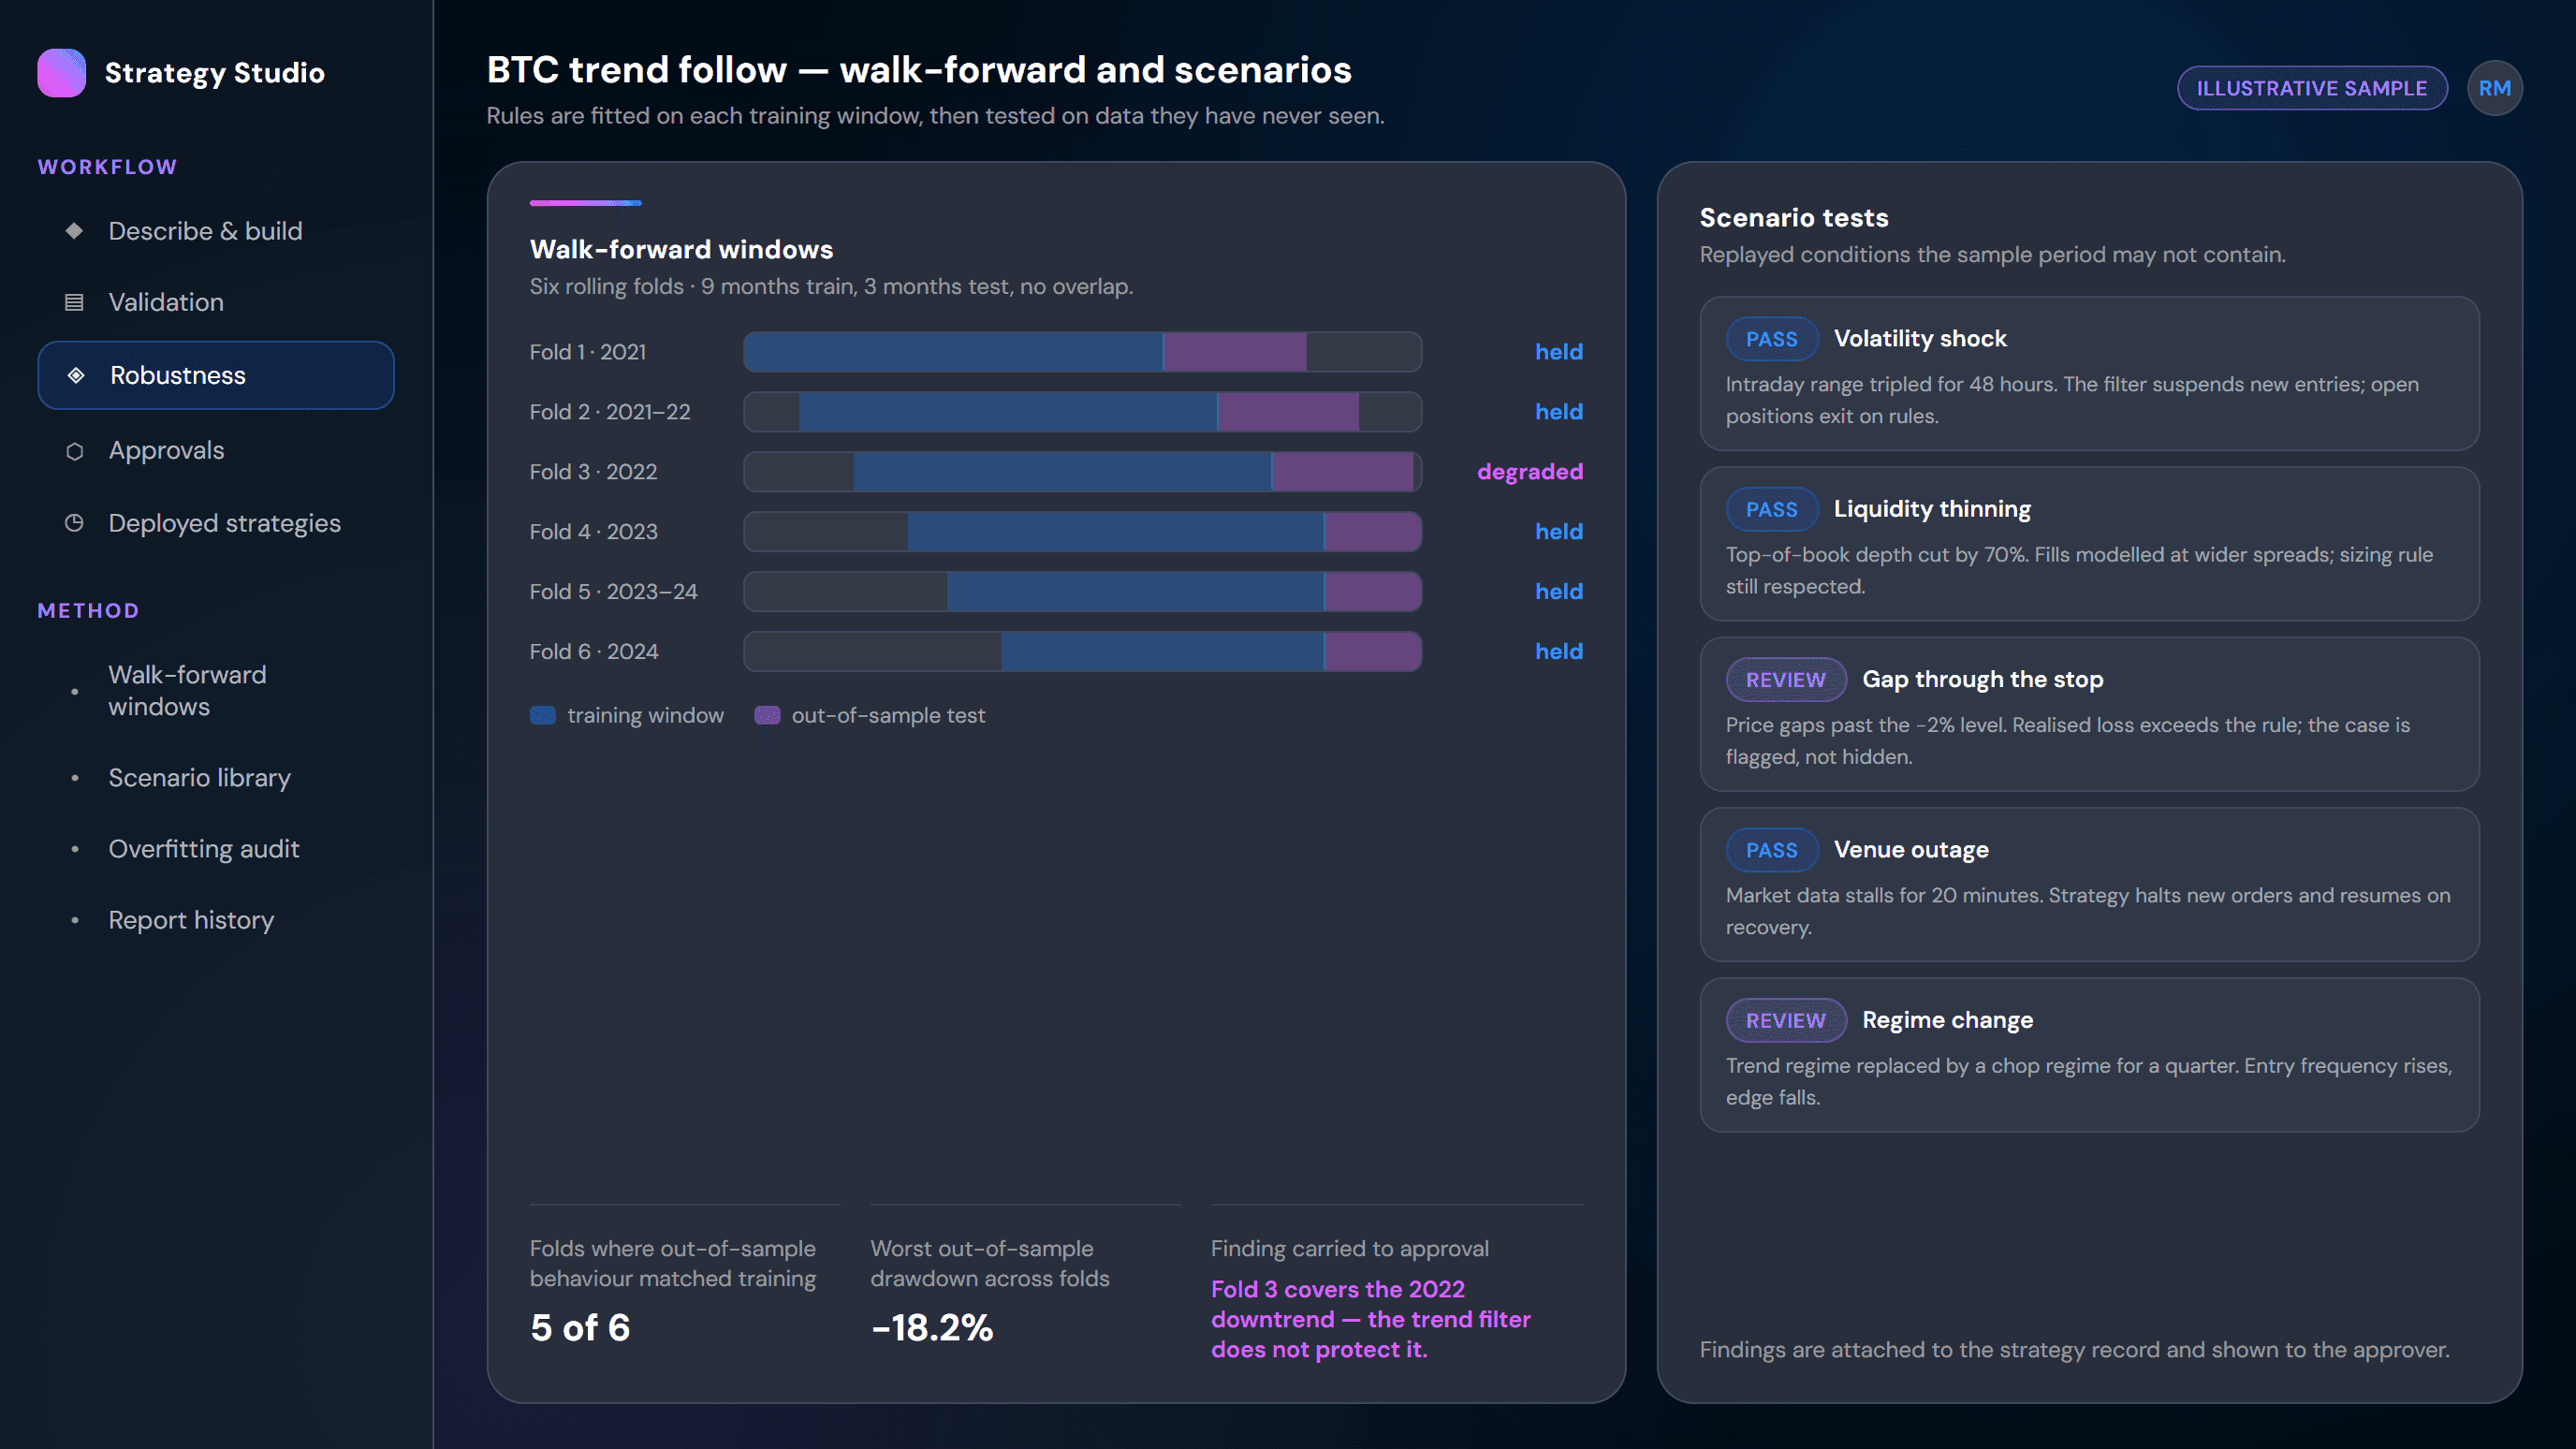Screen dimensions: 2576x1449
Task: Click the Fold 3 finding text
Action: coord(1370,1320)
